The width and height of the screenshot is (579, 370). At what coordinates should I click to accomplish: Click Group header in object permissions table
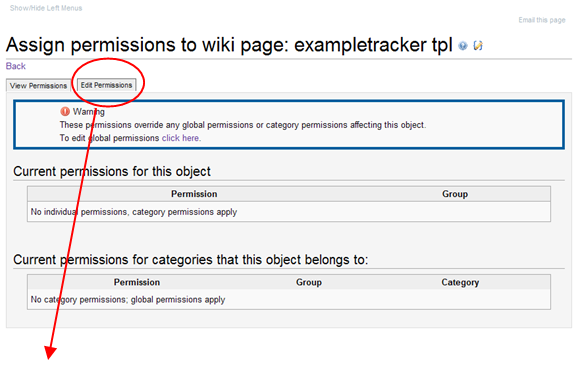pos(455,194)
